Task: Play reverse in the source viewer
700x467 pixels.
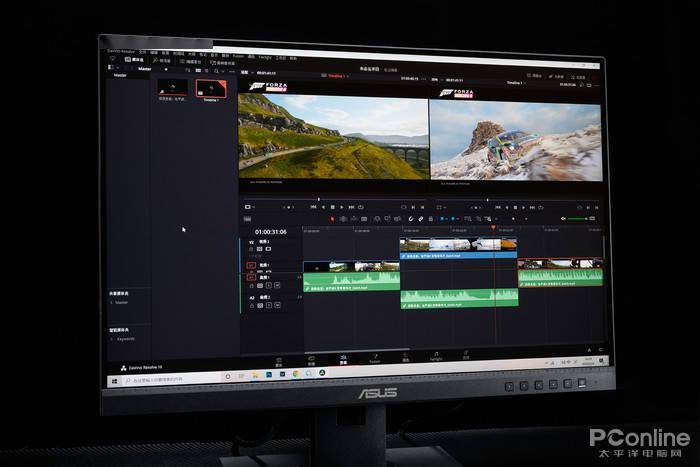Action: point(323,207)
